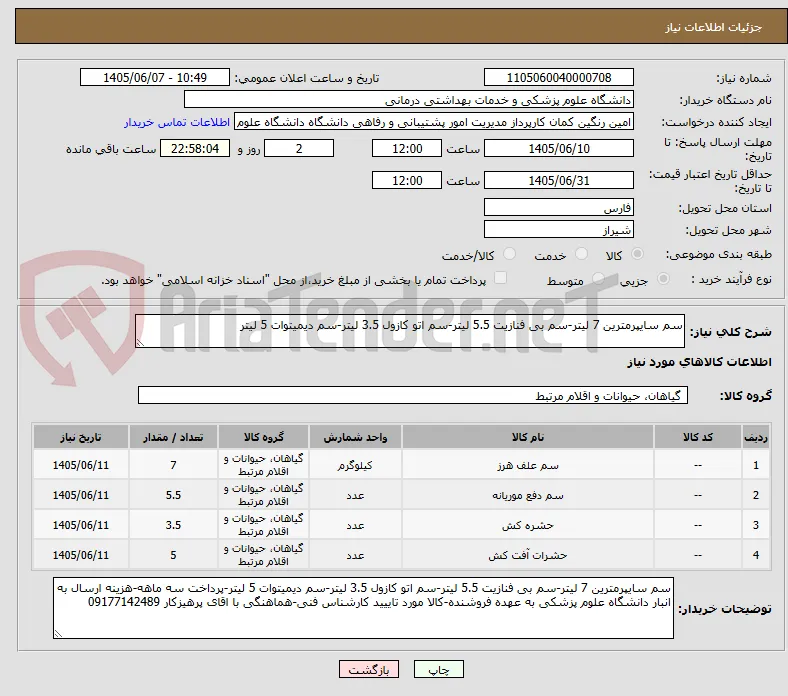Viewport: 788px width, 696px height.
Task: Click buyer organization name field
Action: [x=409, y=100]
